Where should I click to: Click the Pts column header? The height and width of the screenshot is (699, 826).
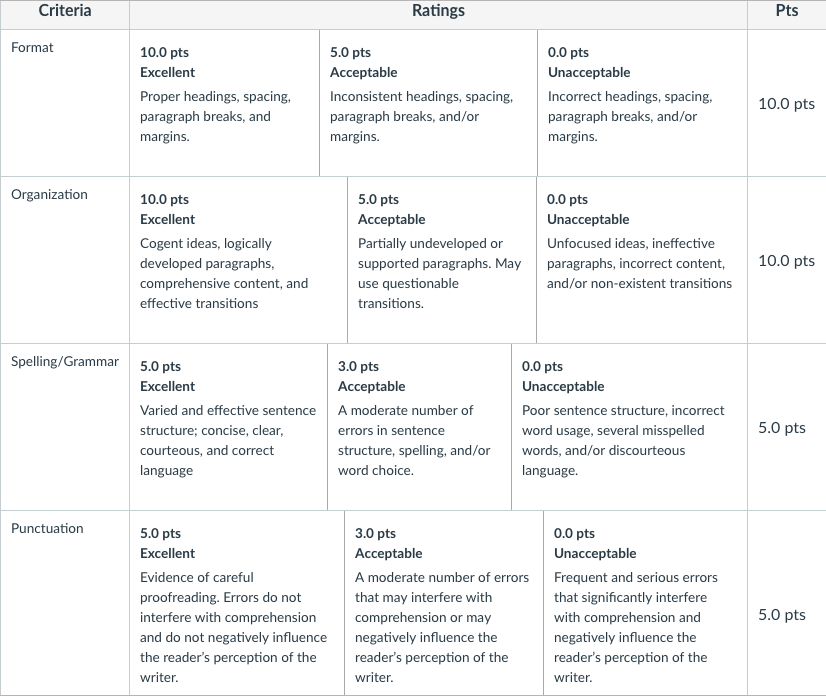[786, 11]
